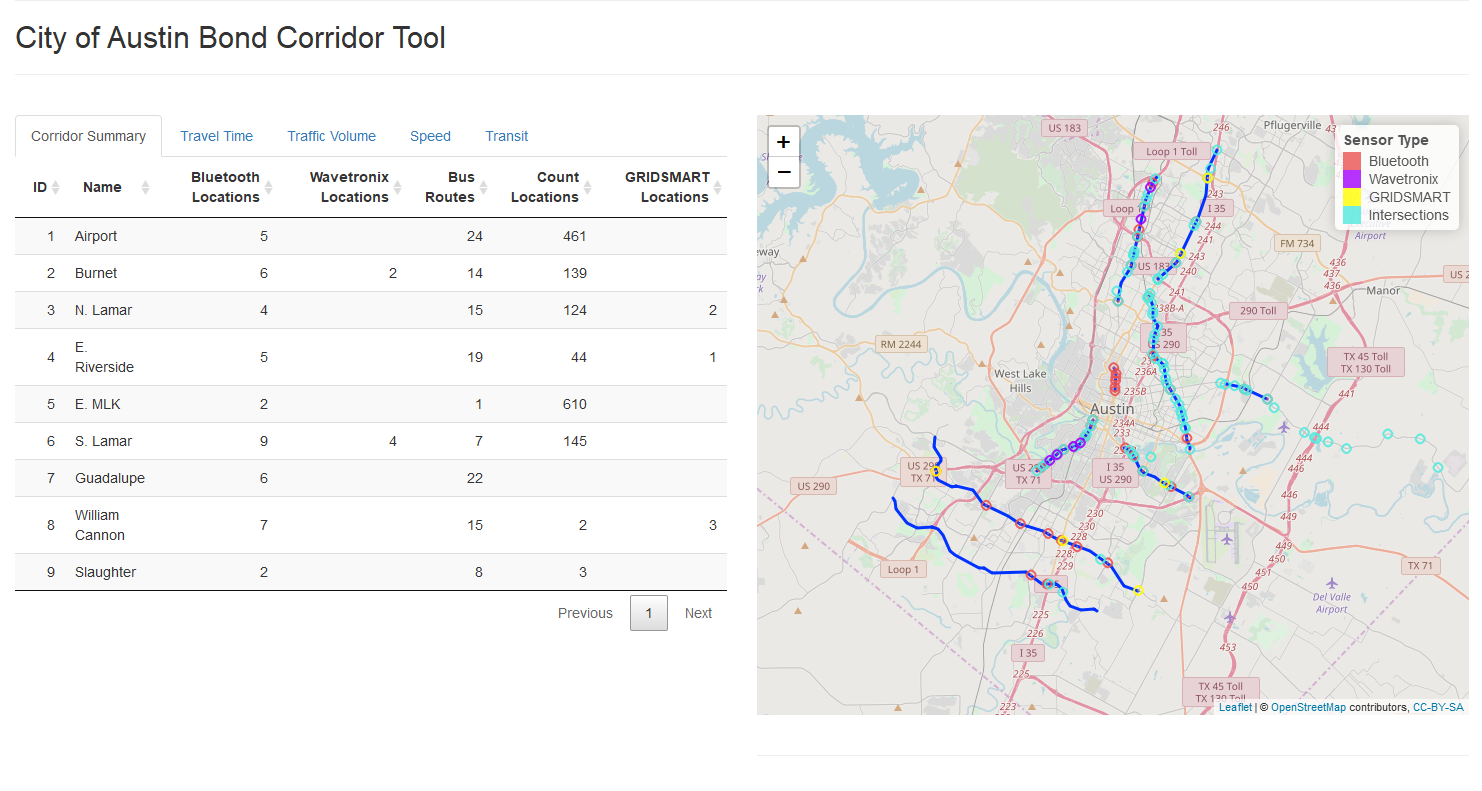
Task: Select the N. Lamar corridor row
Action: coord(371,310)
